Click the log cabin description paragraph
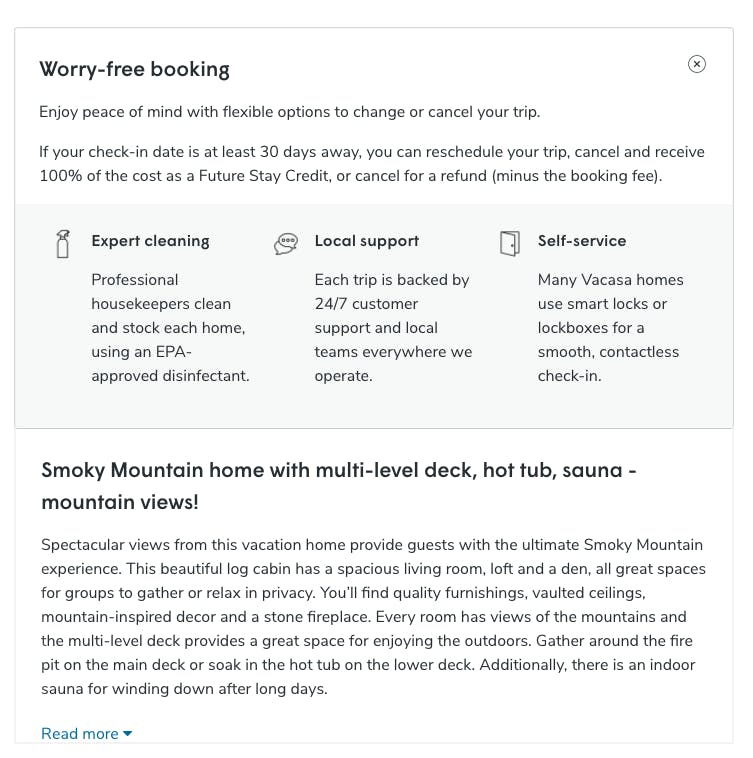 [373, 616]
